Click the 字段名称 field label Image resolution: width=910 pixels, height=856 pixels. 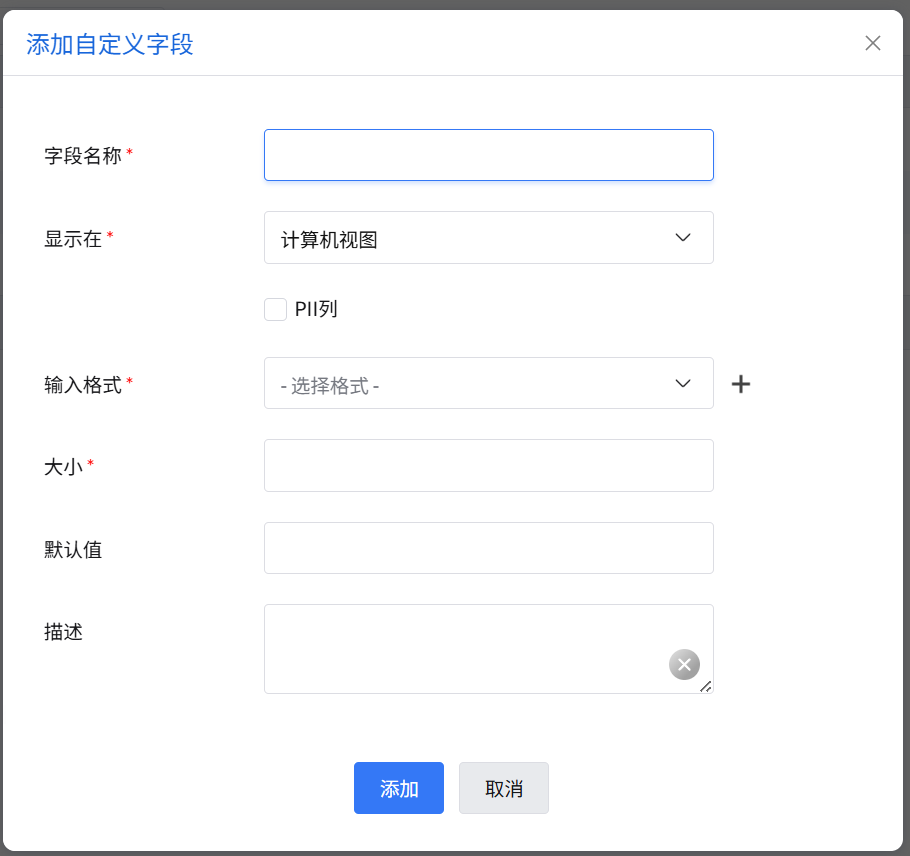coord(83,156)
